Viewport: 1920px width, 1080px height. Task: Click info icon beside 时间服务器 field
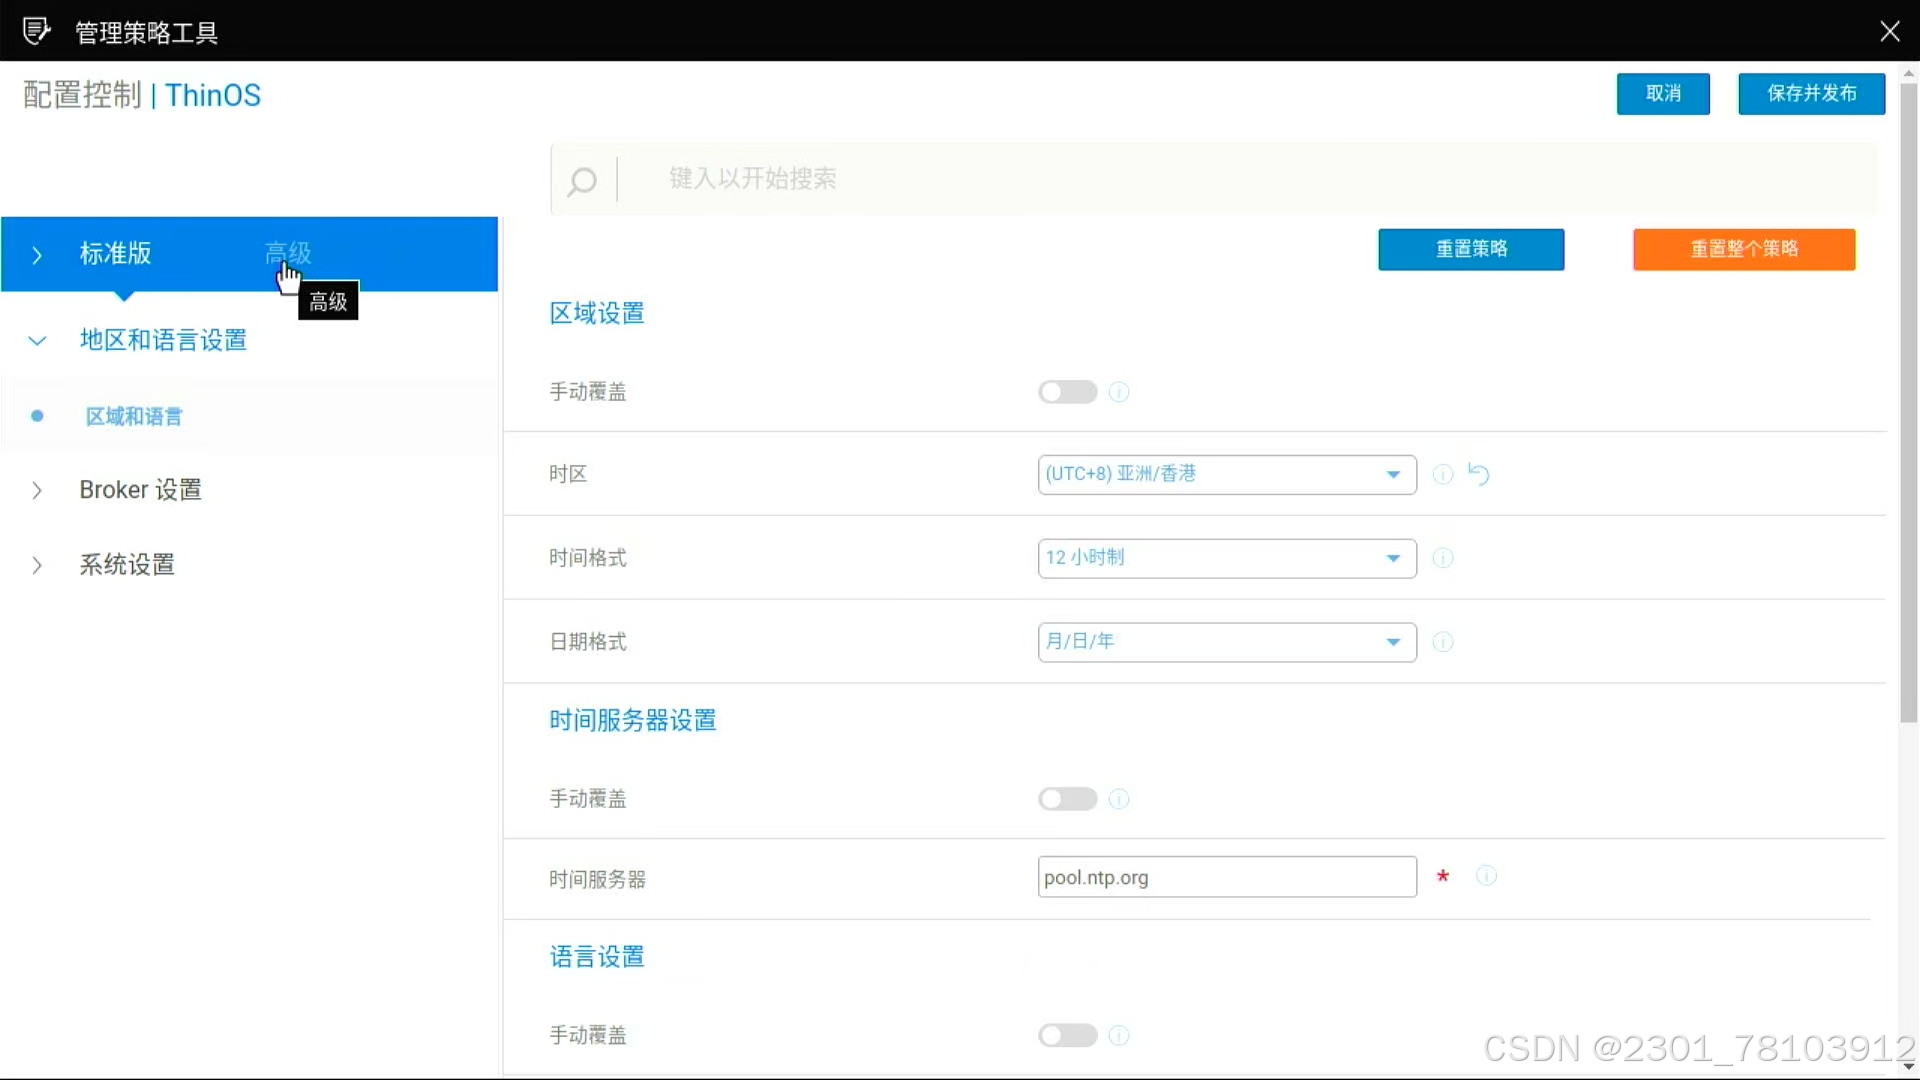point(1487,876)
